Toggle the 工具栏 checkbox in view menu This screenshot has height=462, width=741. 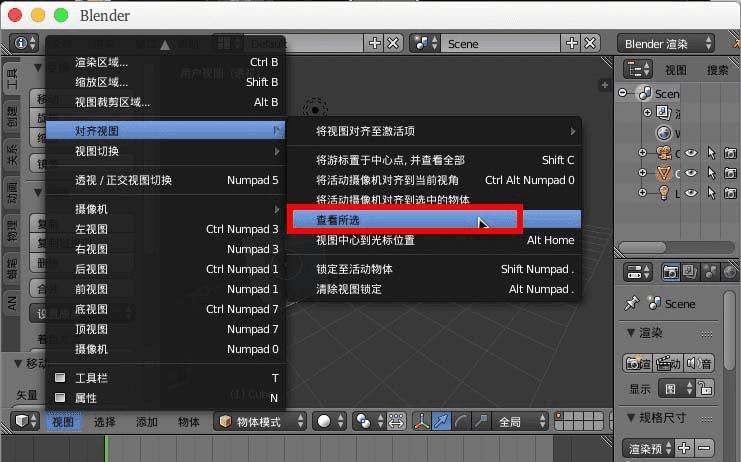60,377
